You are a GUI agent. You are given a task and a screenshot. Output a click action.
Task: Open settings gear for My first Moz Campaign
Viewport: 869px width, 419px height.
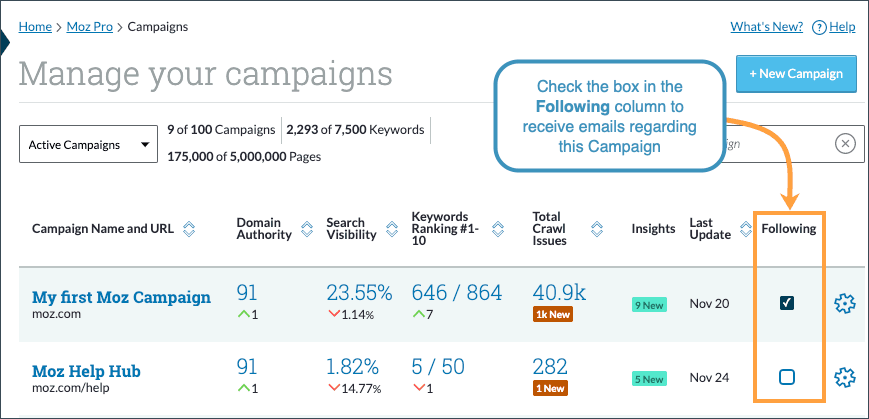click(845, 304)
